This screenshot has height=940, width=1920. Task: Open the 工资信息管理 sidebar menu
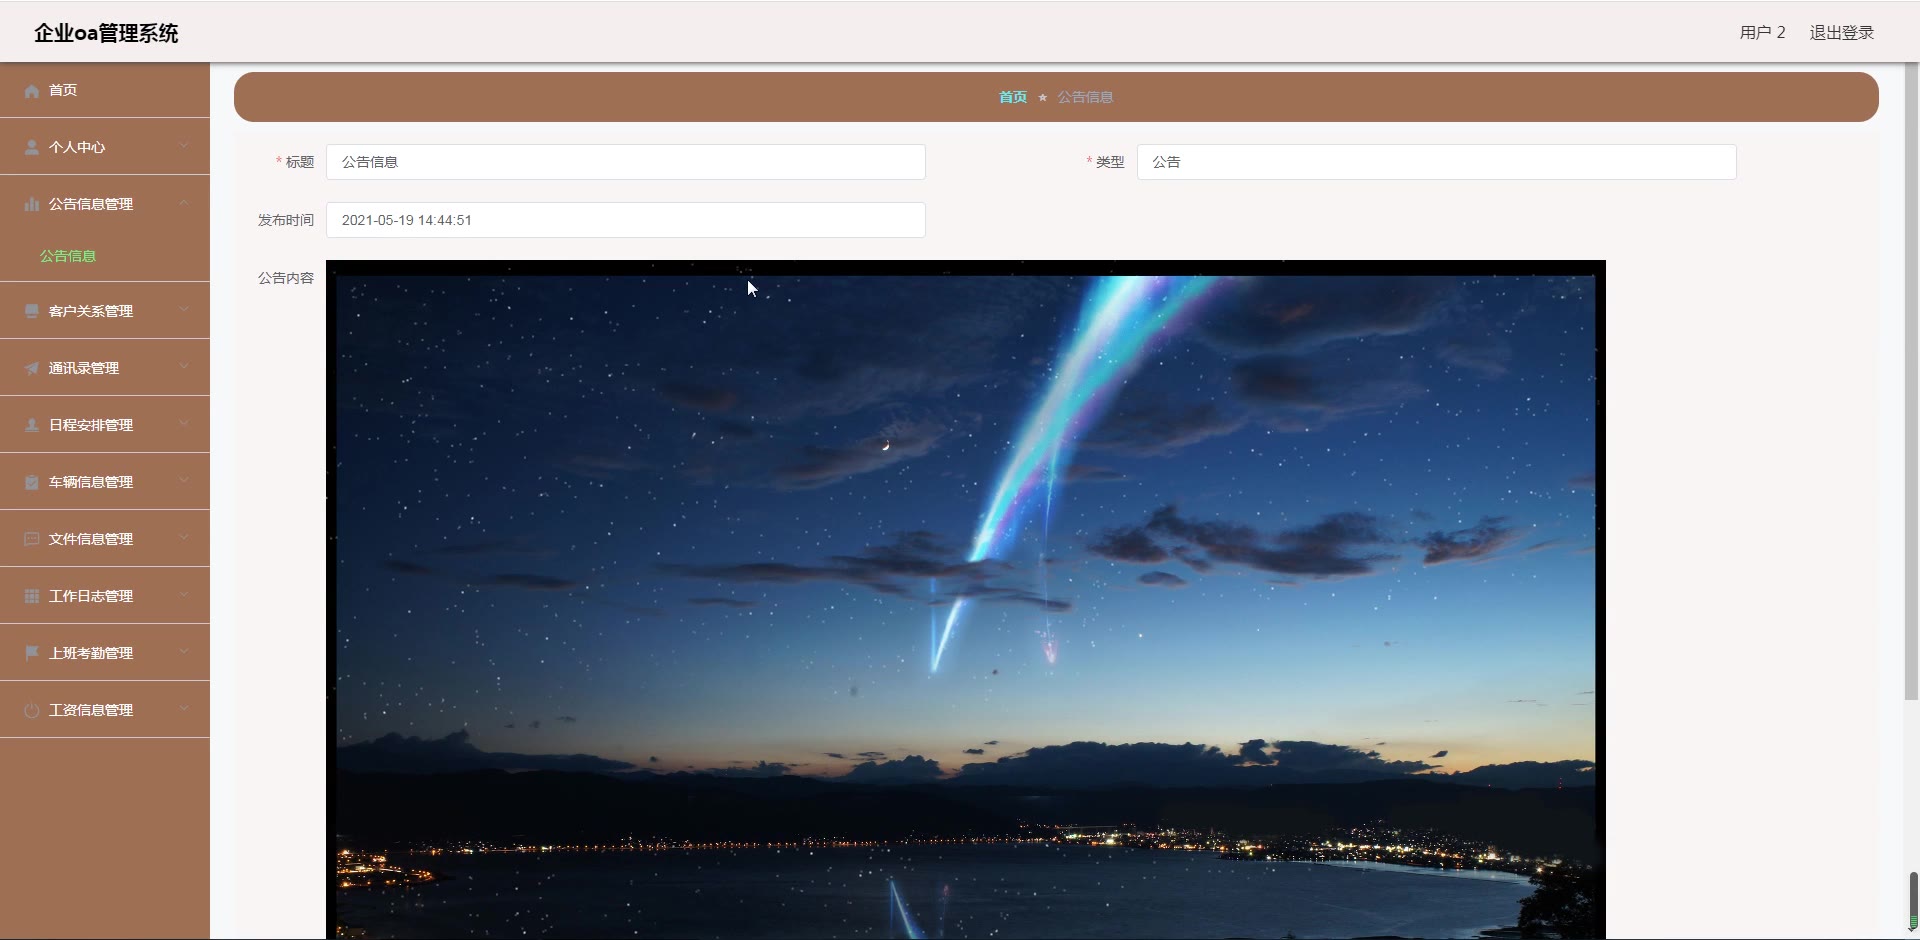[x=105, y=710]
